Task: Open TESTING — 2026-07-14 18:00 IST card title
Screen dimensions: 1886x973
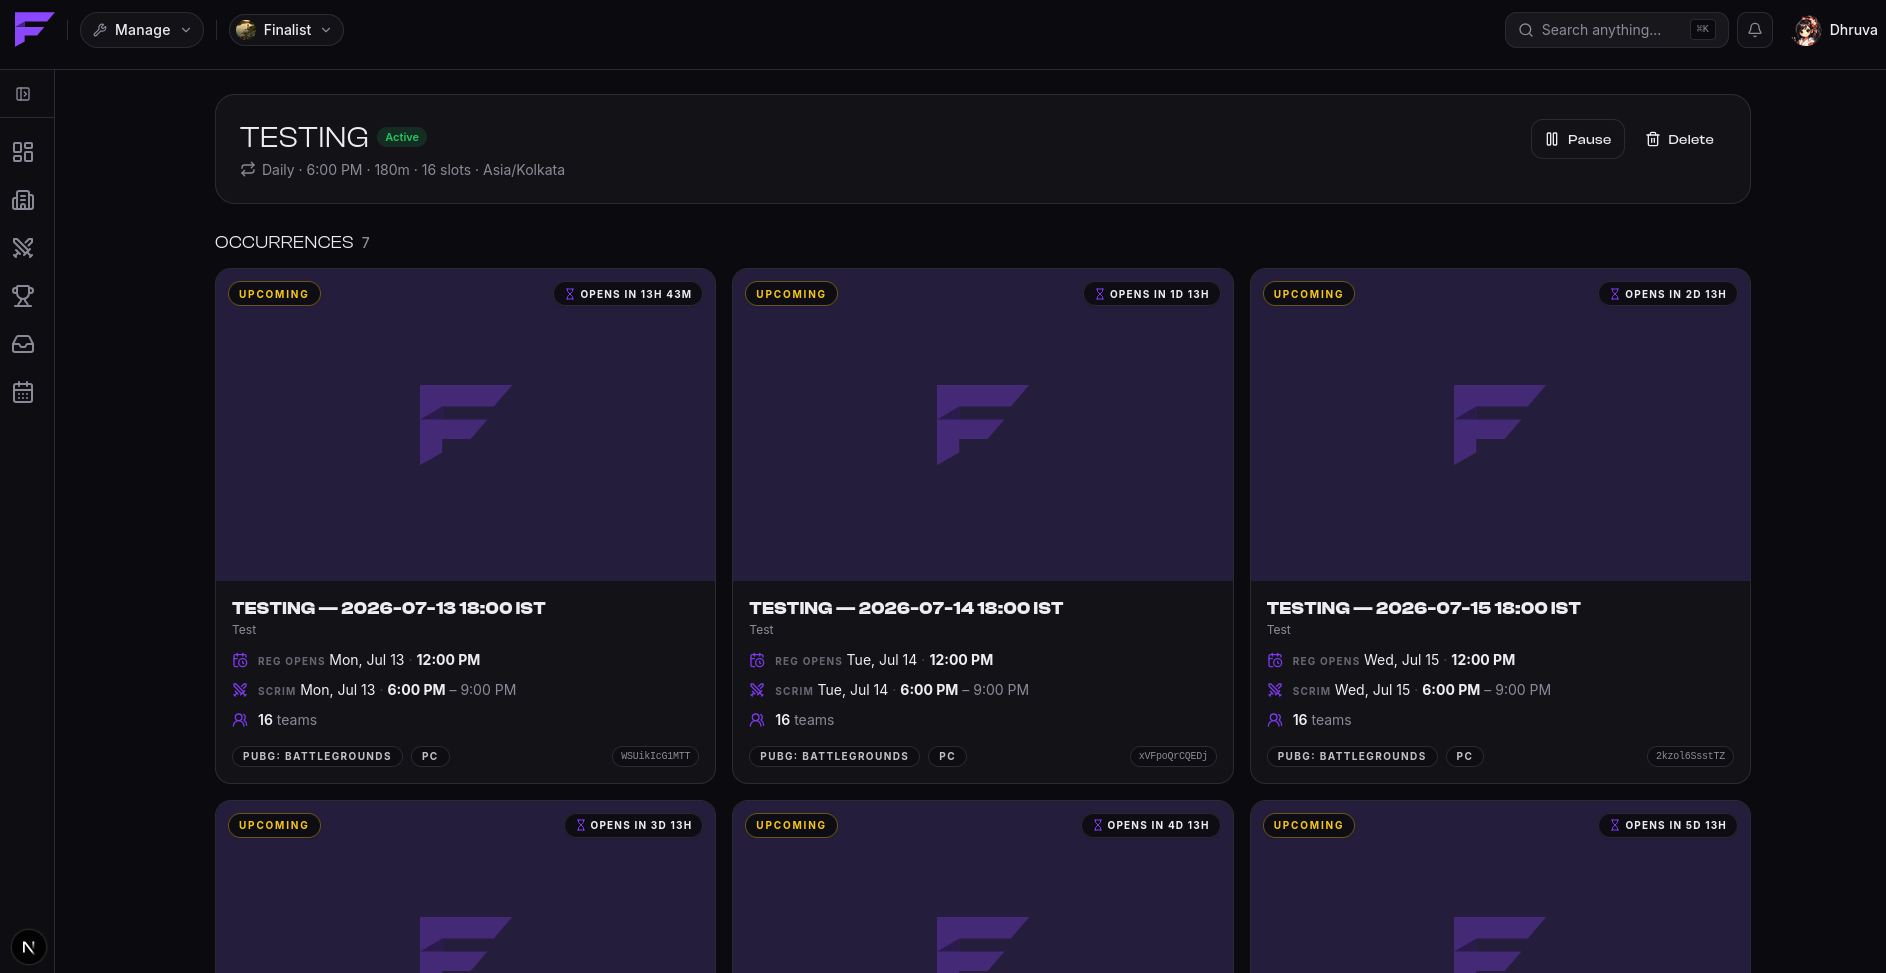Action: (906, 608)
